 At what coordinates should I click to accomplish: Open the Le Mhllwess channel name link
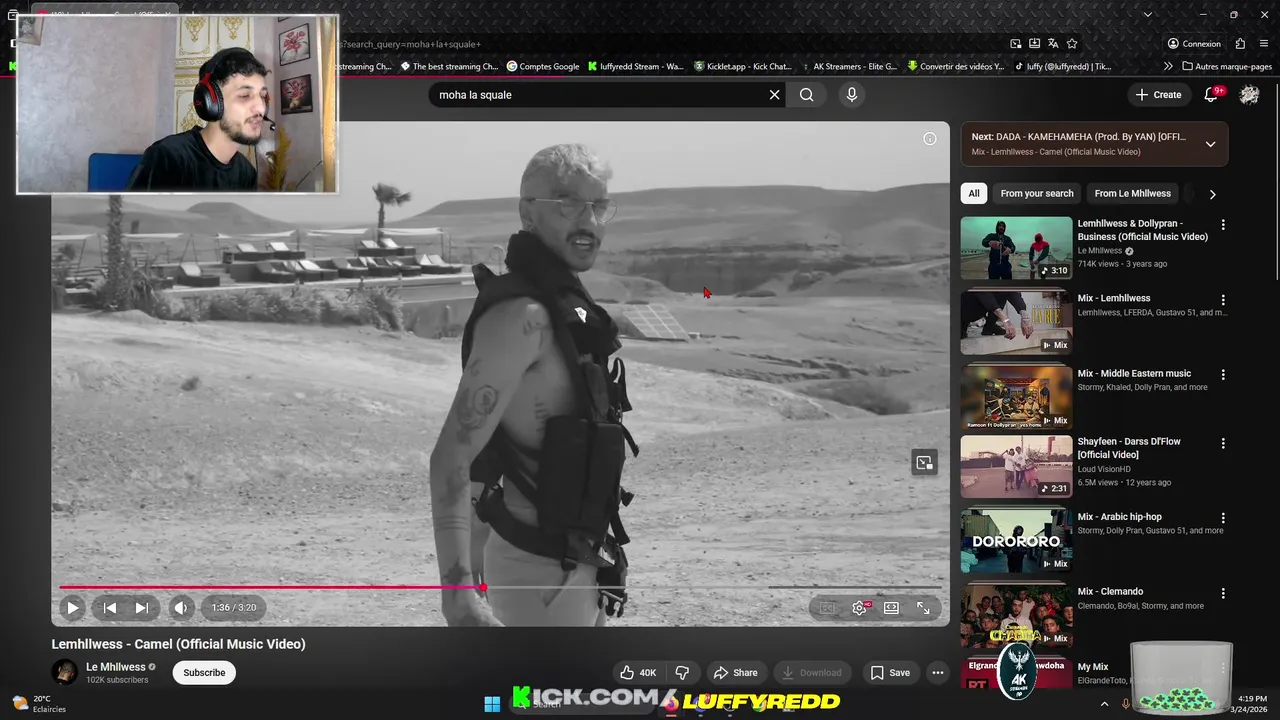coord(116,667)
